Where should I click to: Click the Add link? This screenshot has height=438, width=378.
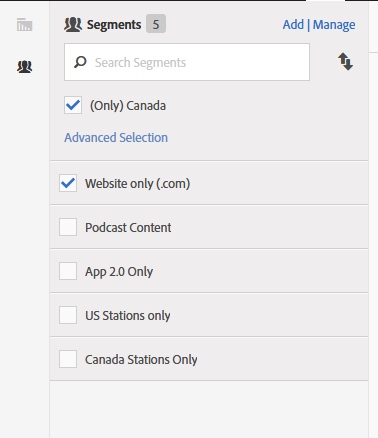click(x=293, y=25)
